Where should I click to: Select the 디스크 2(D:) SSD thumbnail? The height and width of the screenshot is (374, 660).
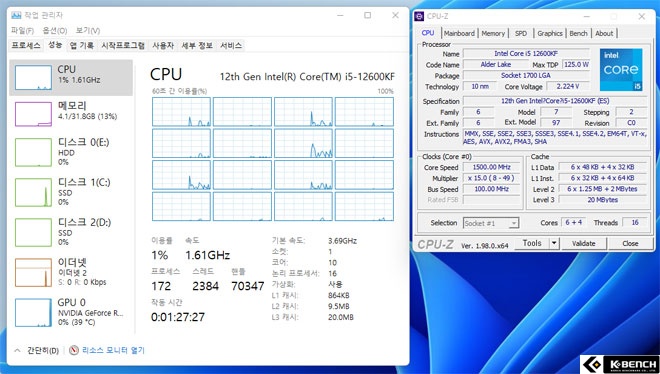click(x=33, y=232)
